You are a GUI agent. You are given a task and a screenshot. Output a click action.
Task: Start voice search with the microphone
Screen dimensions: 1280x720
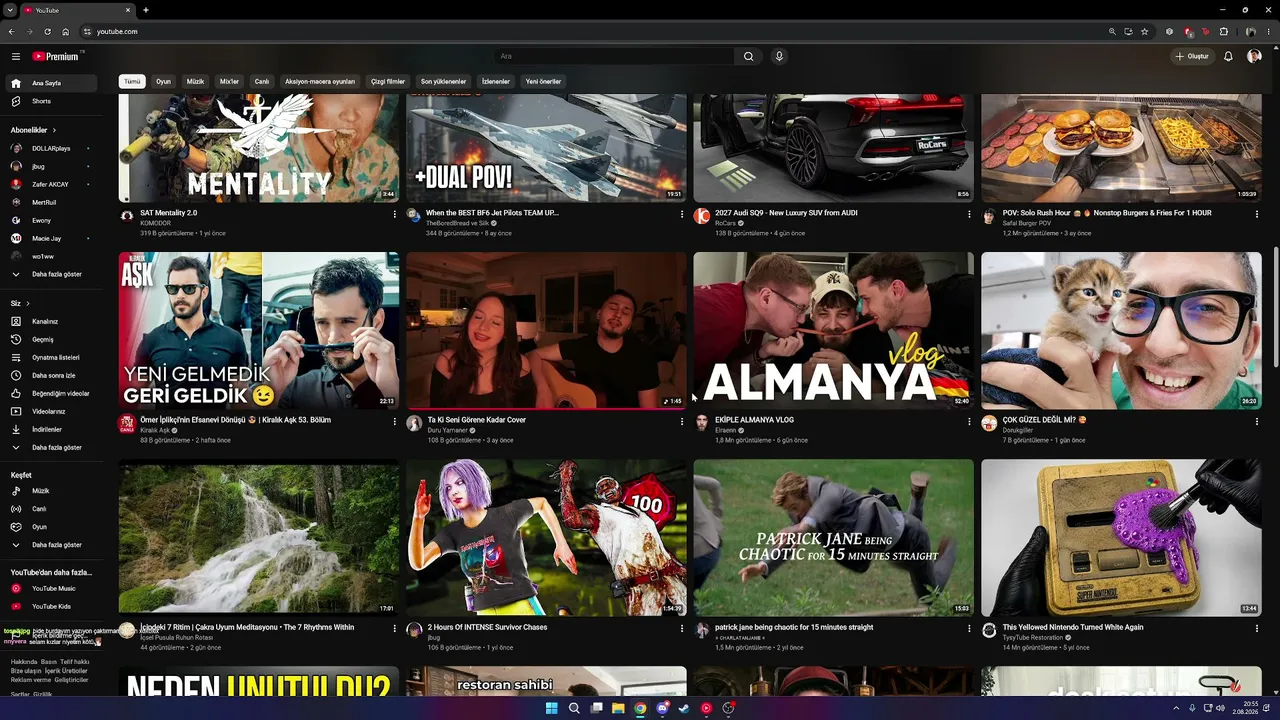pos(779,56)
